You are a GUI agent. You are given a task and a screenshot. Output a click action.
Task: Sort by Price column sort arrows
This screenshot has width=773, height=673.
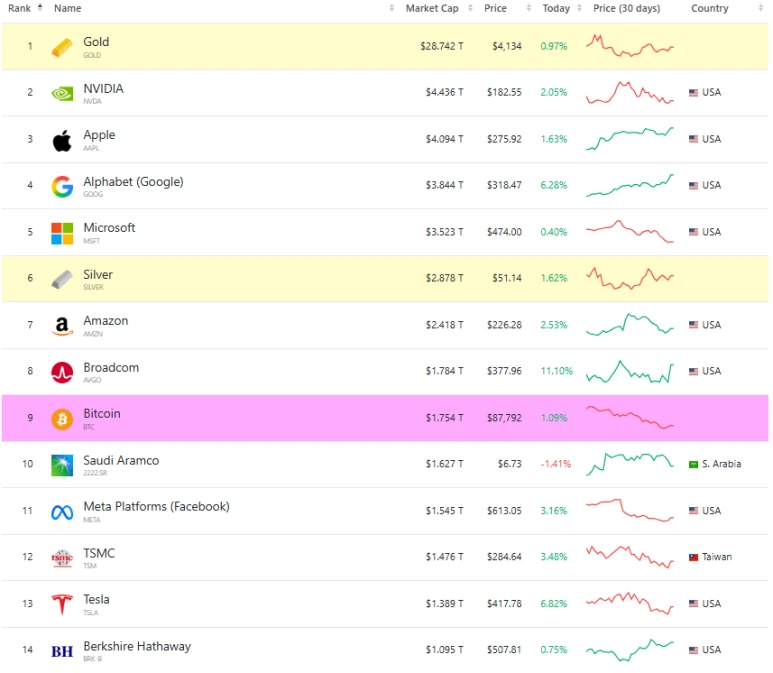click(528, 8)
